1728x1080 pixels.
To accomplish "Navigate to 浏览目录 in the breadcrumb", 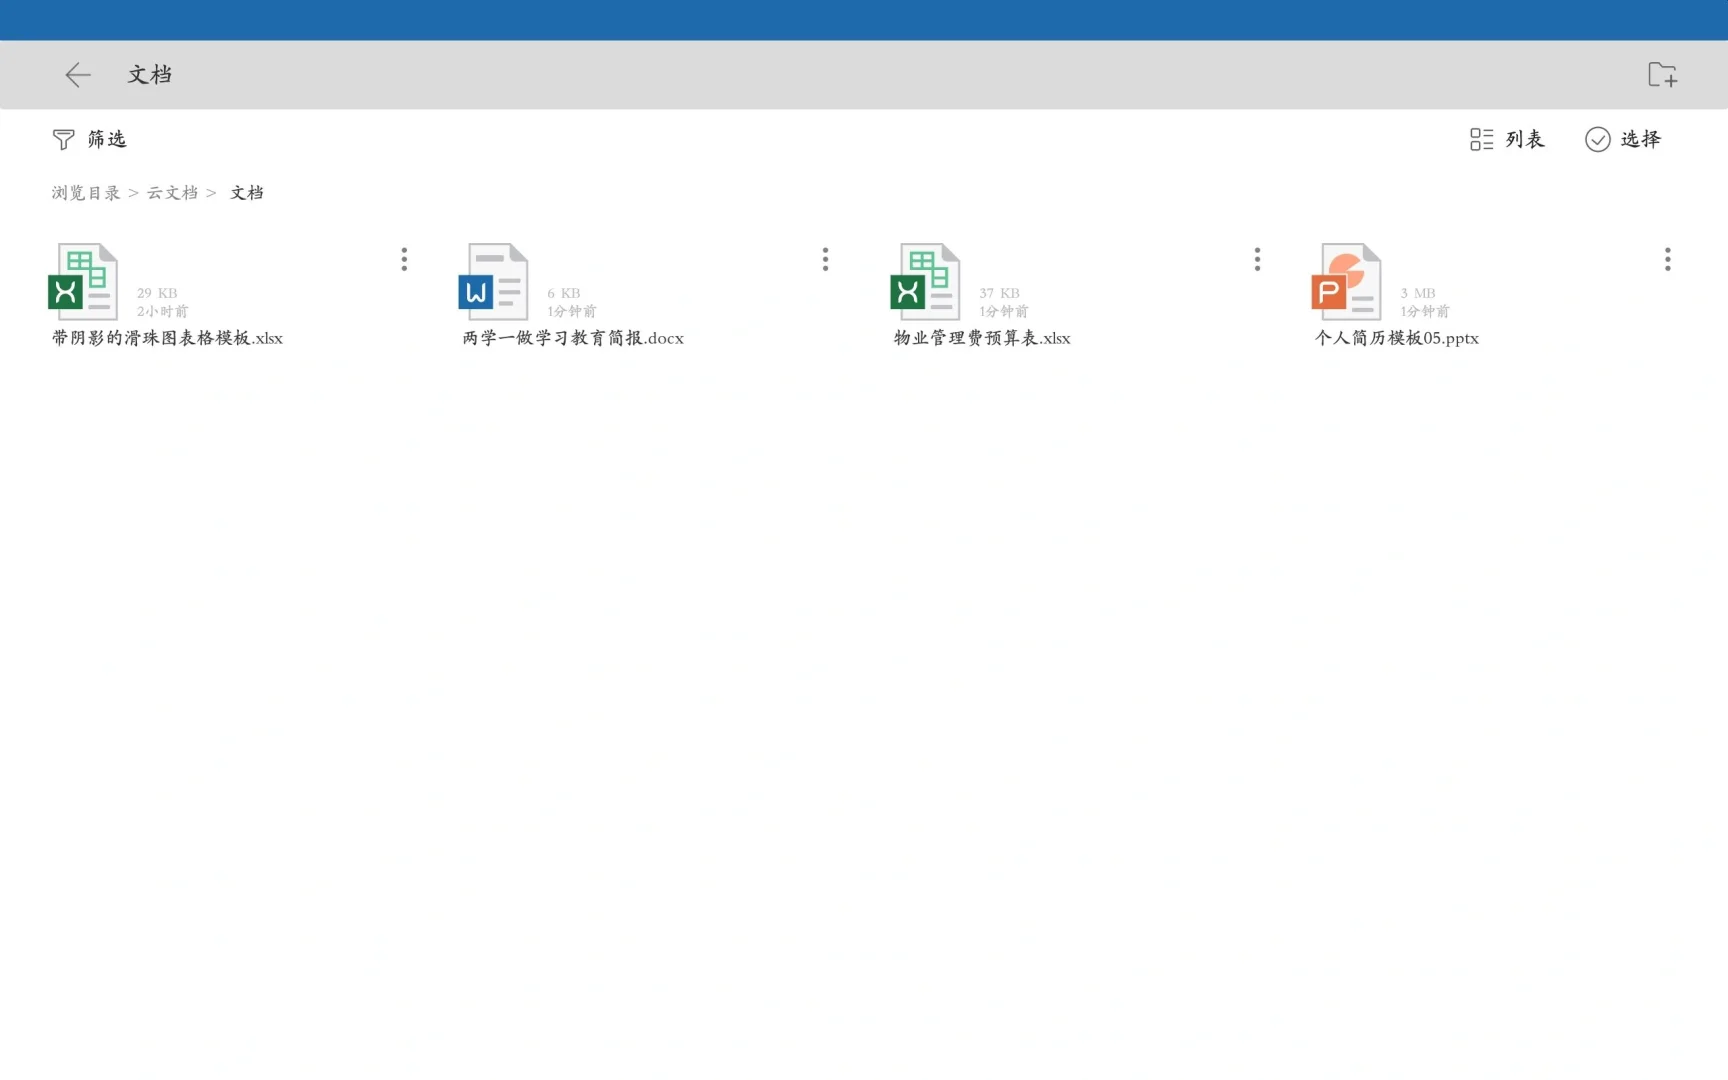I will coord(84,192).
